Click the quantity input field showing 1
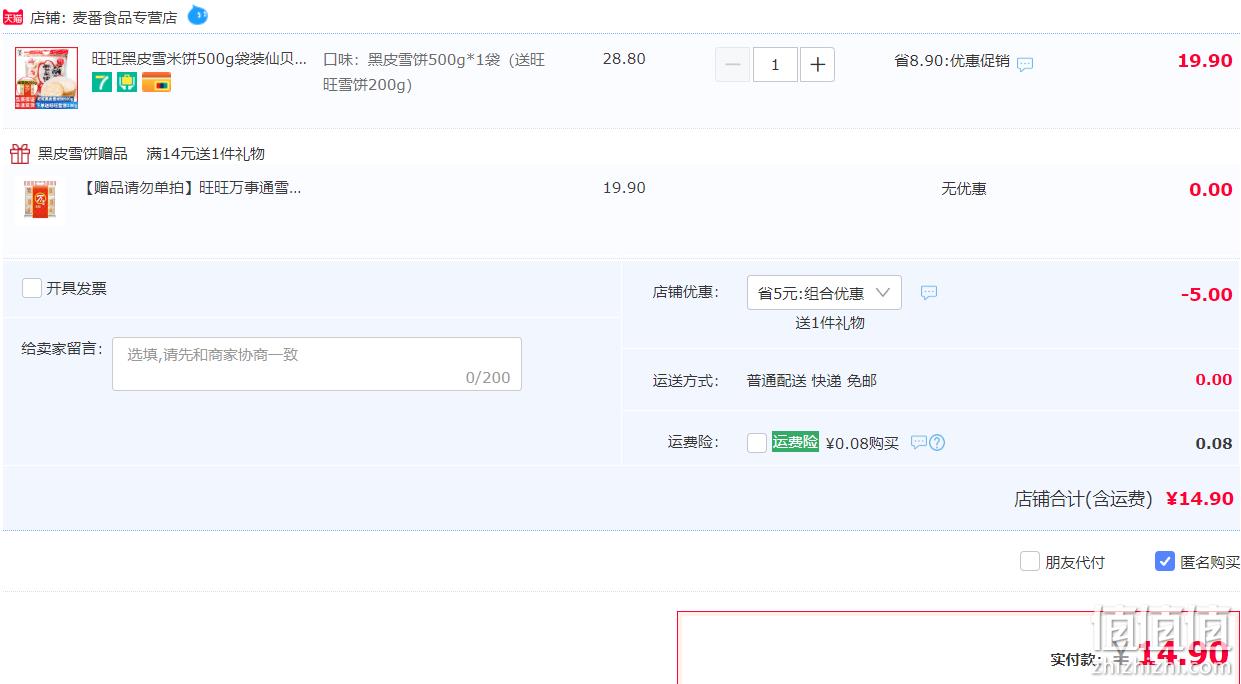The height and width of the screenshot is (684, 1241). tap(775, 65)
